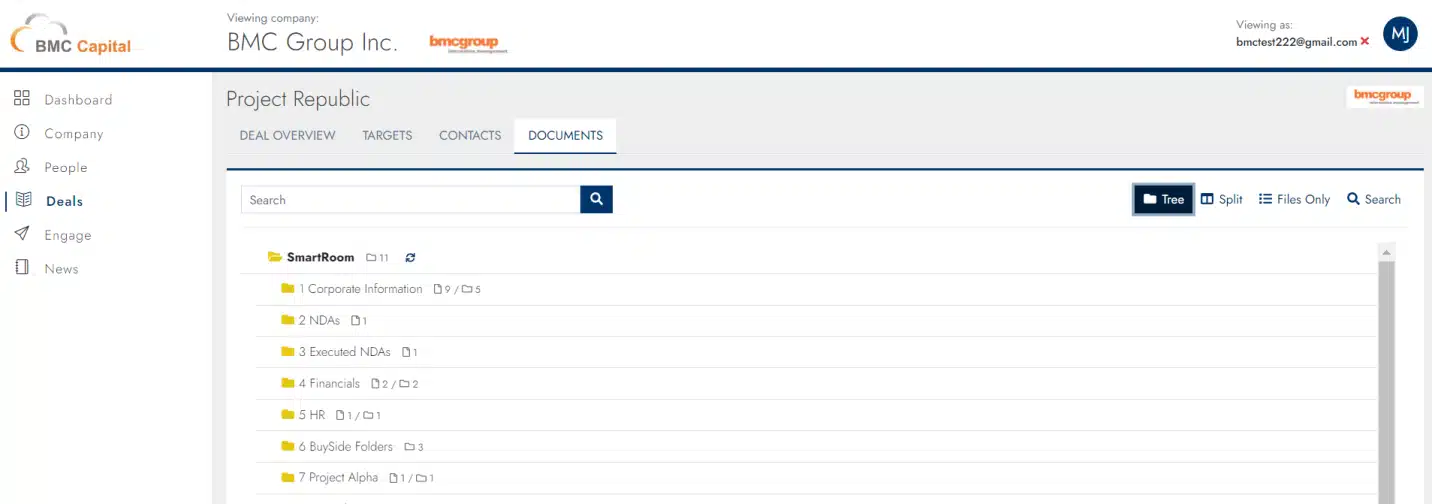Screen dimensions: 1432x504
Task: Switch to Tree view
Action: 1163,199
